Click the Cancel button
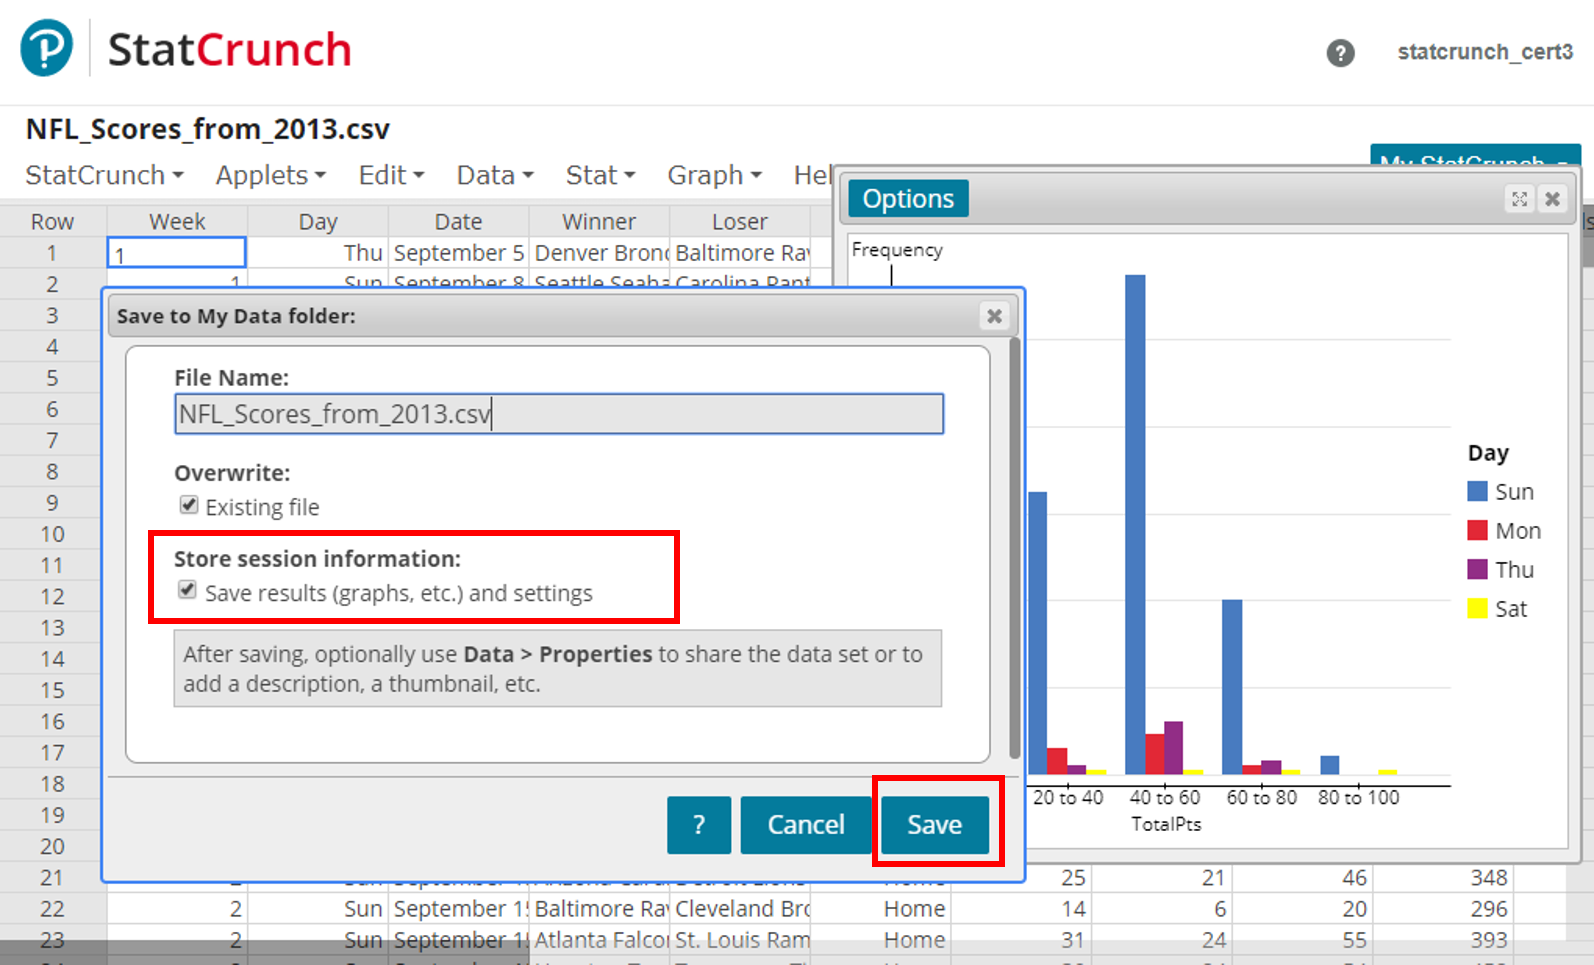This screenshot has height=965, width=1594. click(x=806, y=825)
